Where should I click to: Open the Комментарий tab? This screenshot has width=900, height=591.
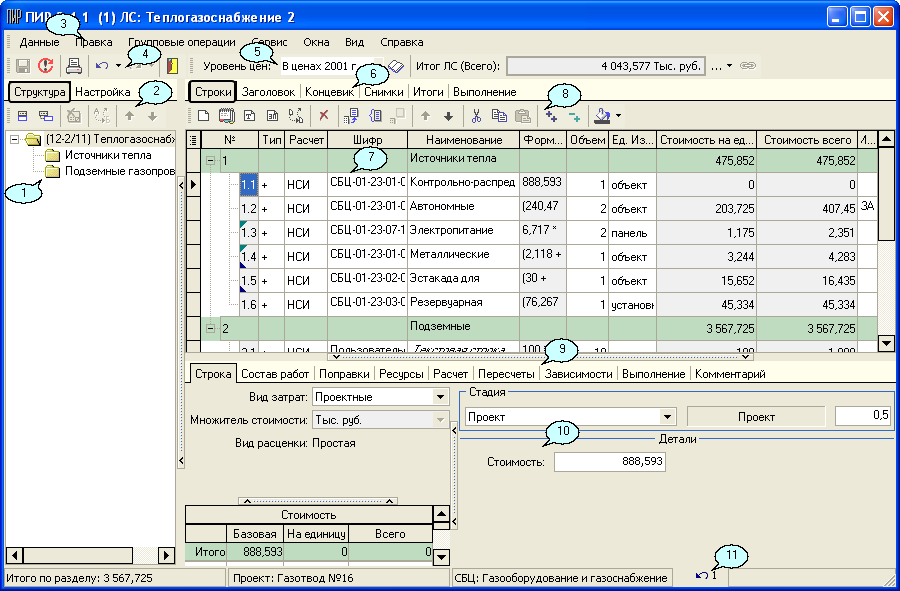coord(730,374)
